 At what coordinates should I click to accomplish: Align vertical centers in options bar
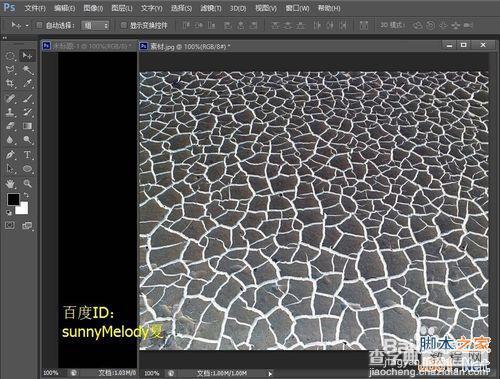[199, 25]
